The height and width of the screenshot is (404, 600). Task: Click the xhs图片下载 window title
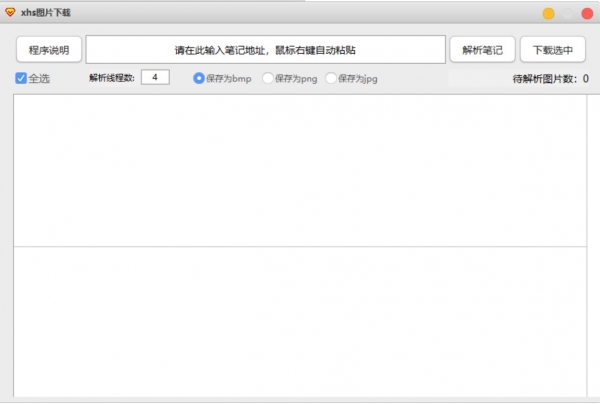click(x=46, y=13)
